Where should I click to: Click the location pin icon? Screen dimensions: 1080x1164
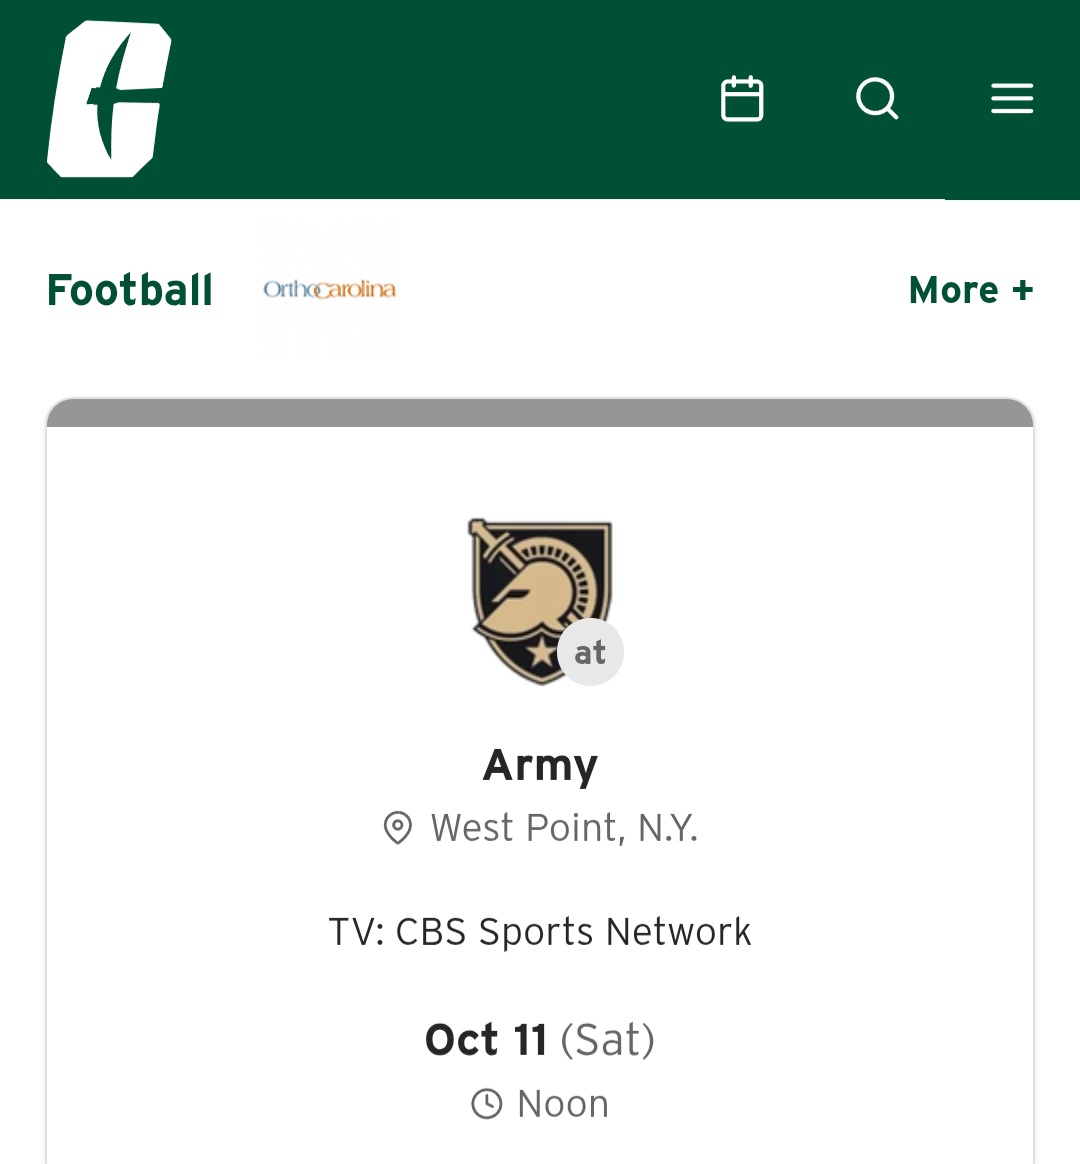398,828
